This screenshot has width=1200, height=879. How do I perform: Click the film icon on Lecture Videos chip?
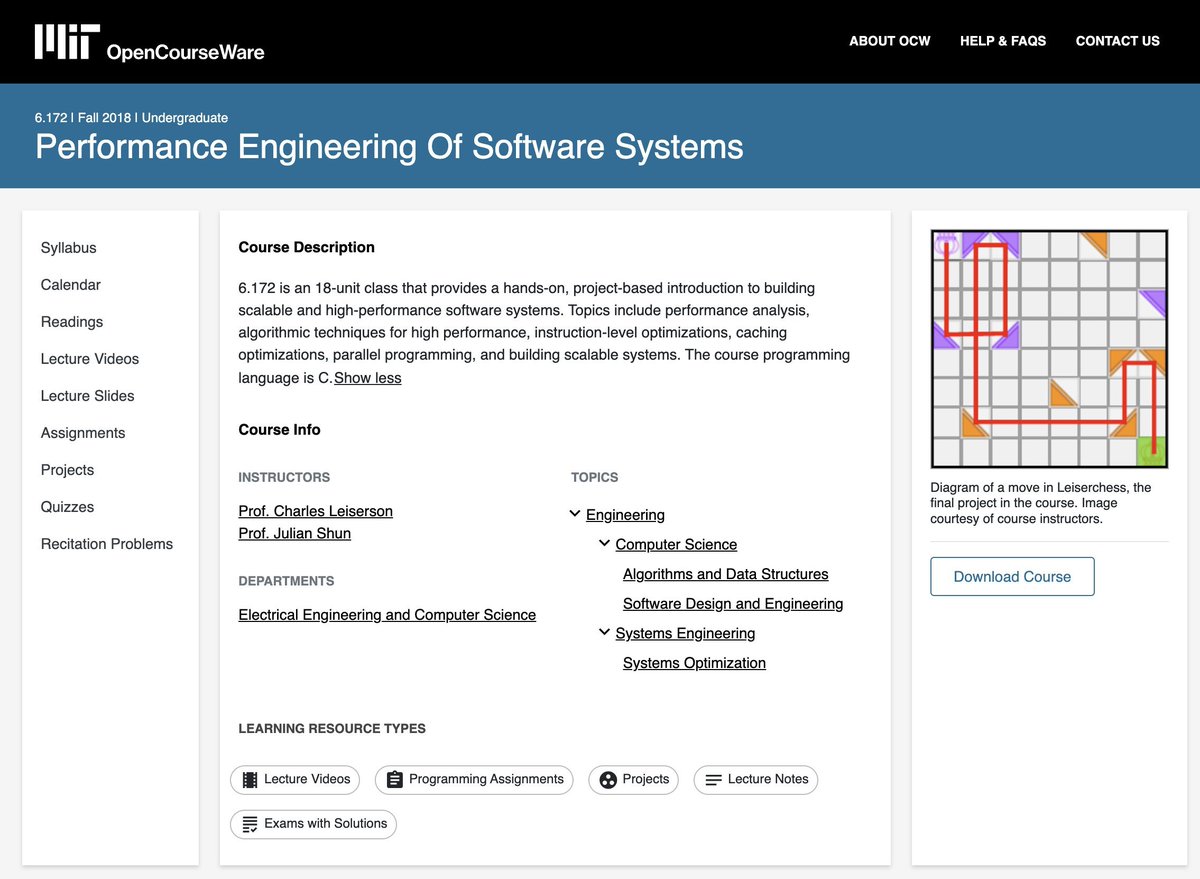(250, 779)
